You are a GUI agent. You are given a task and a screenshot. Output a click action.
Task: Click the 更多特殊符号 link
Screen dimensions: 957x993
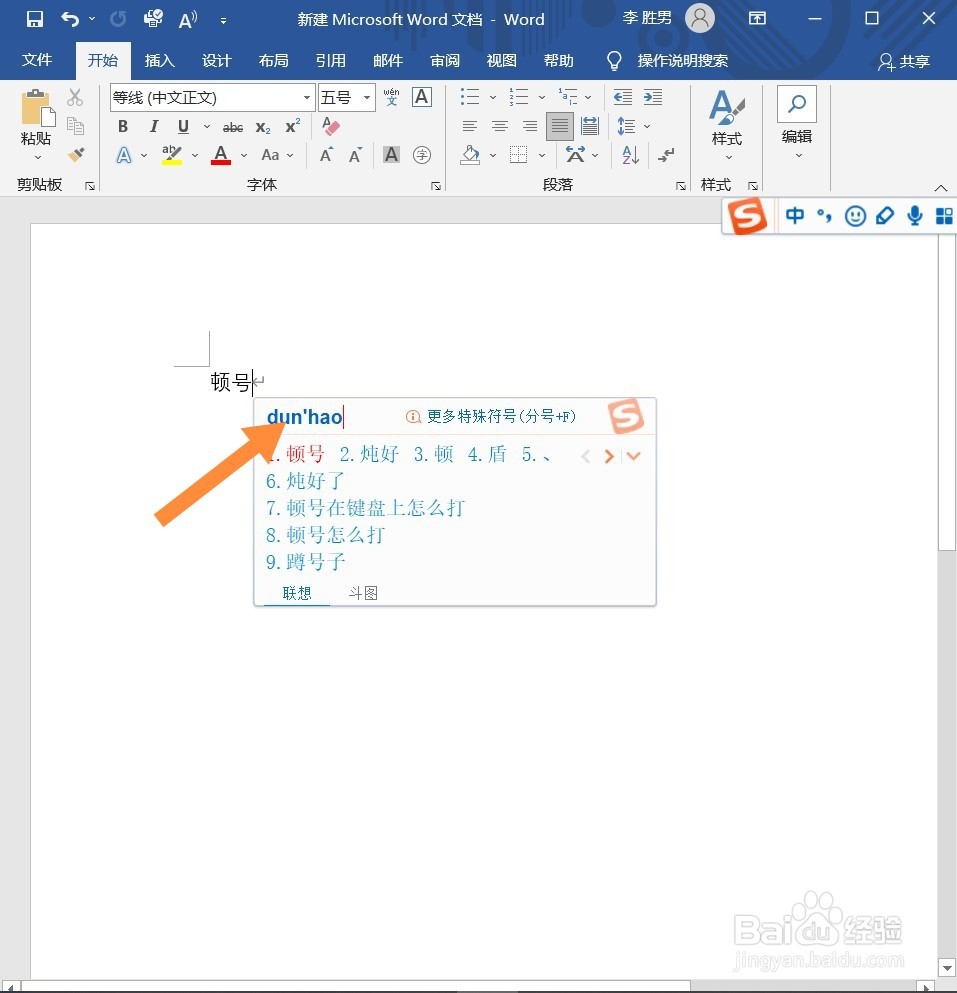click(x=490, y=416)
